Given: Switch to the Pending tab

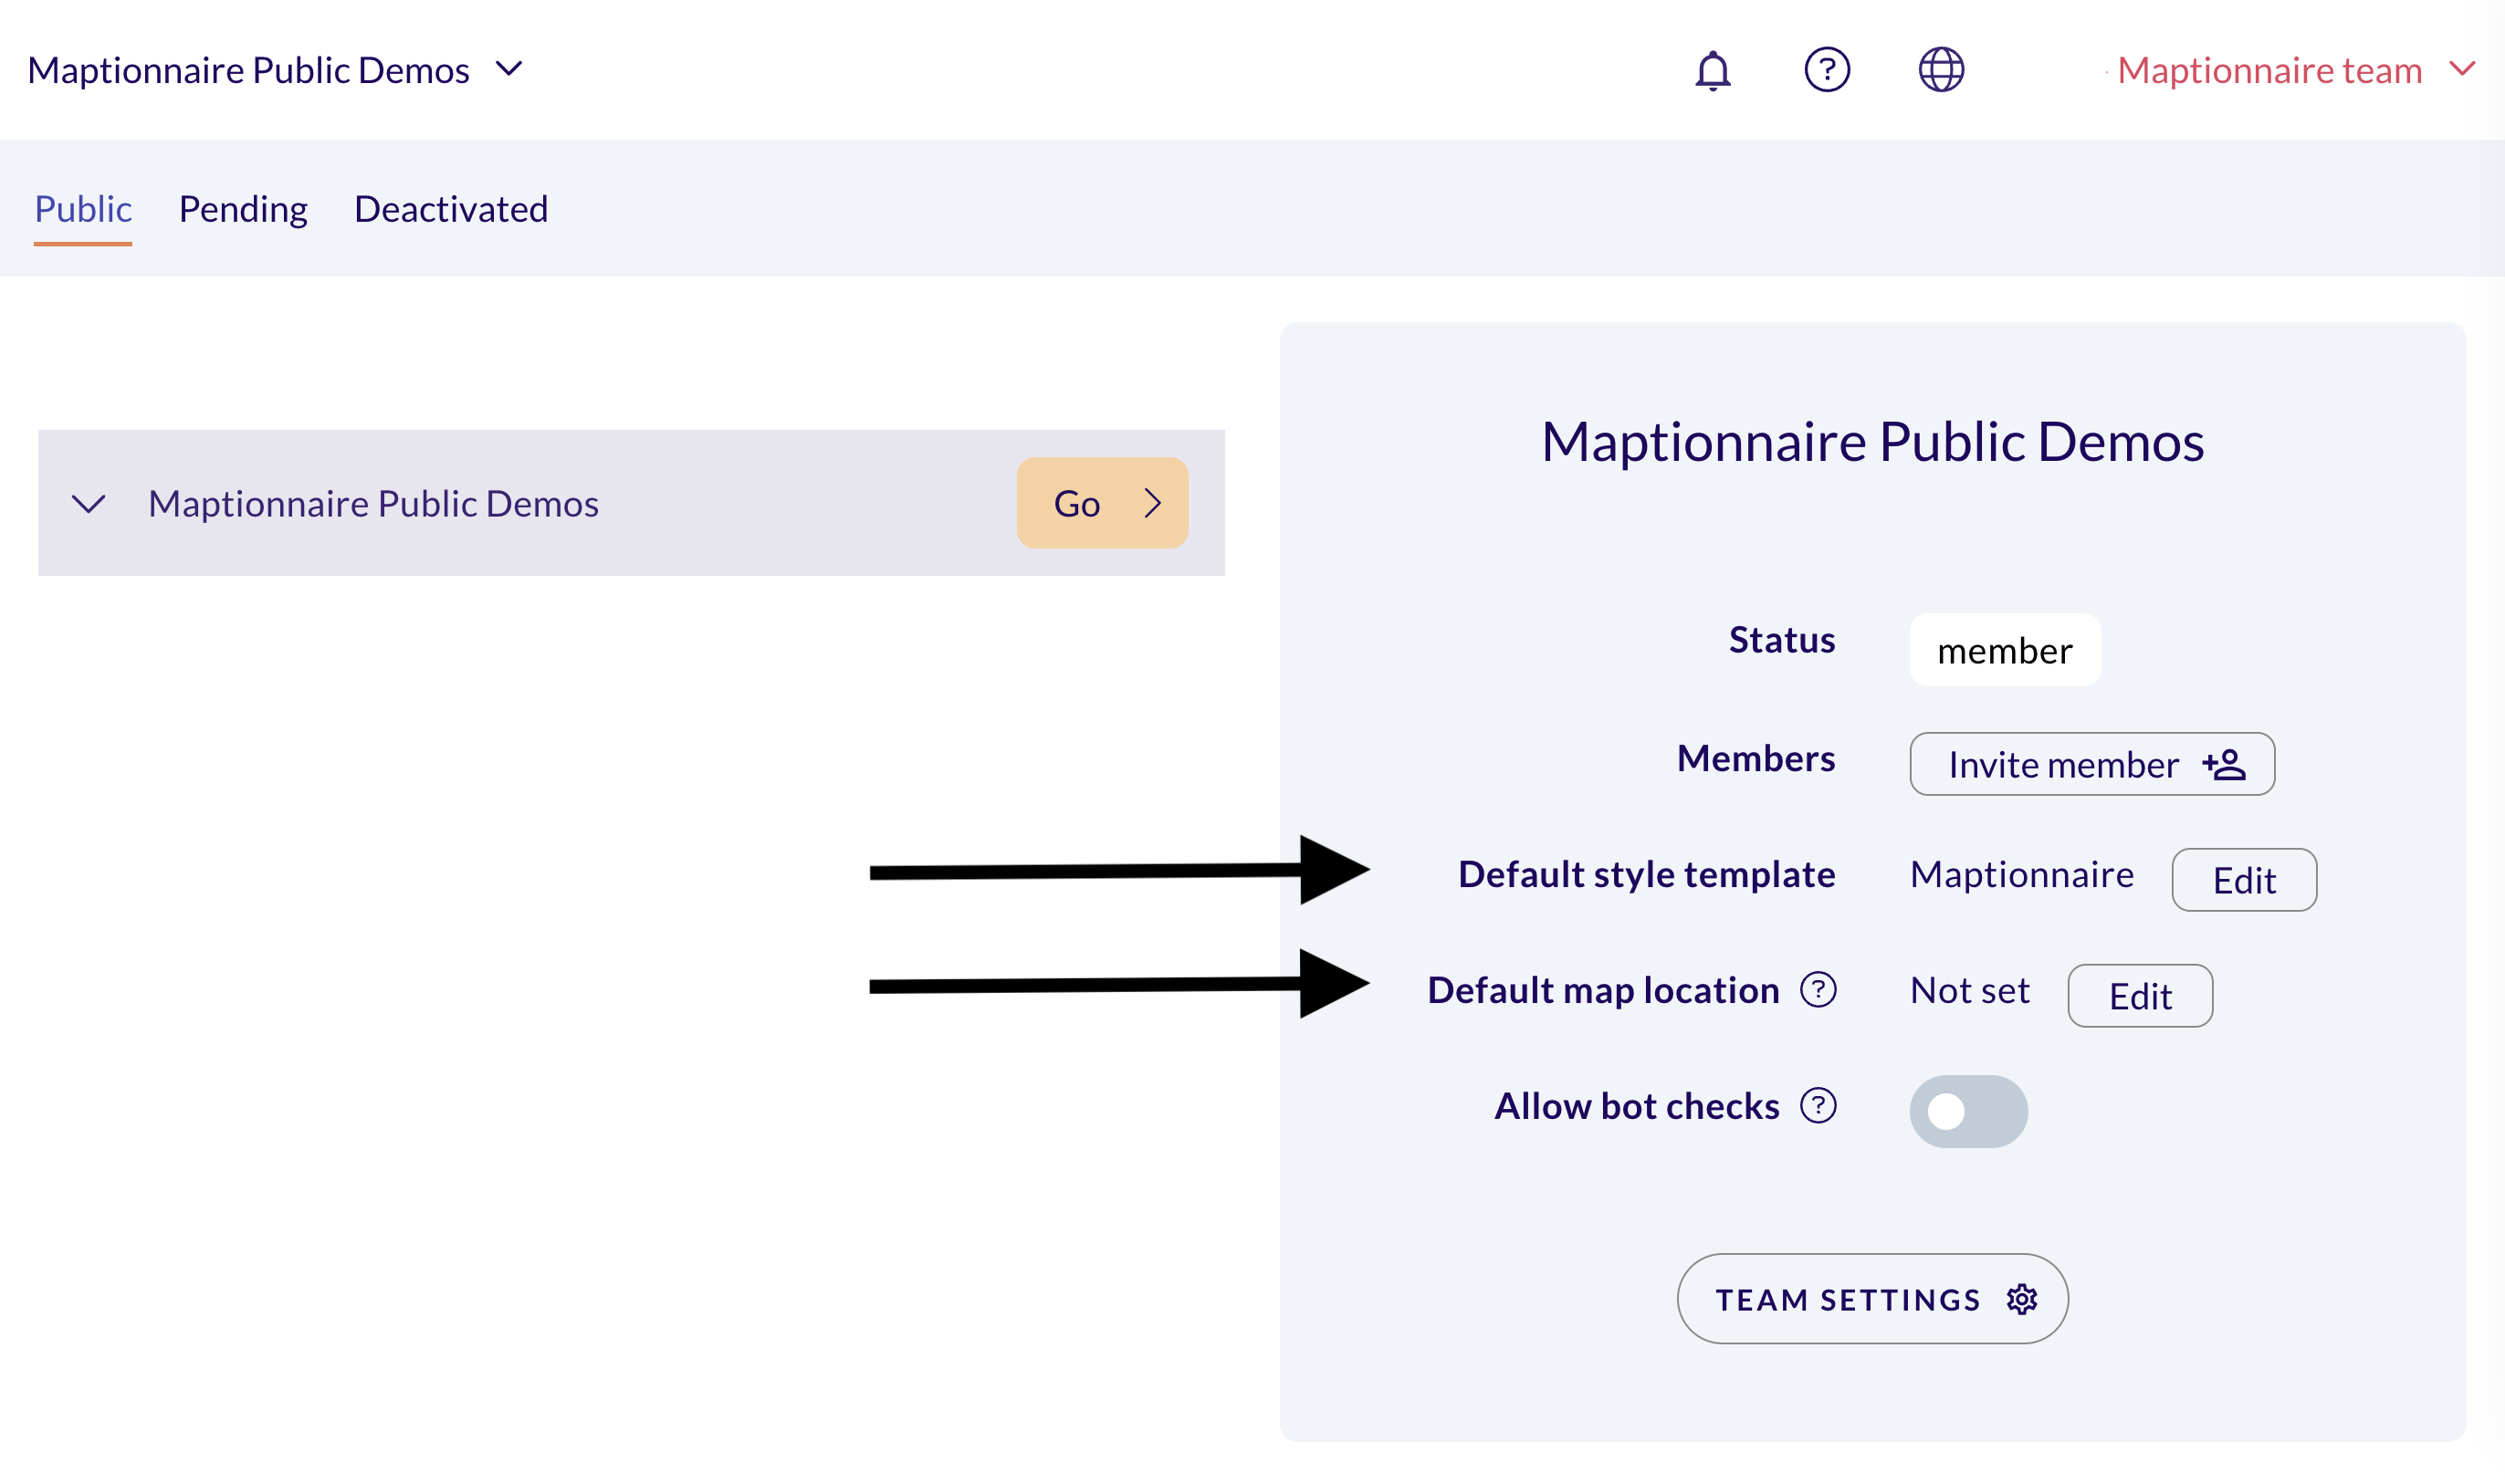Looking at the screenshot, I should click(x=243, y=209).
